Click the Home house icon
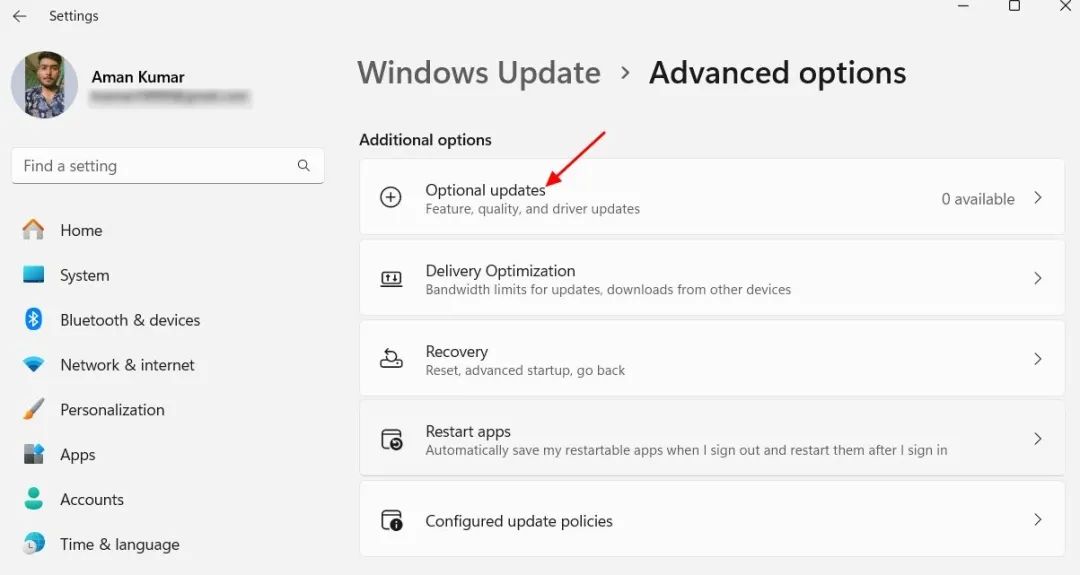 34,230
